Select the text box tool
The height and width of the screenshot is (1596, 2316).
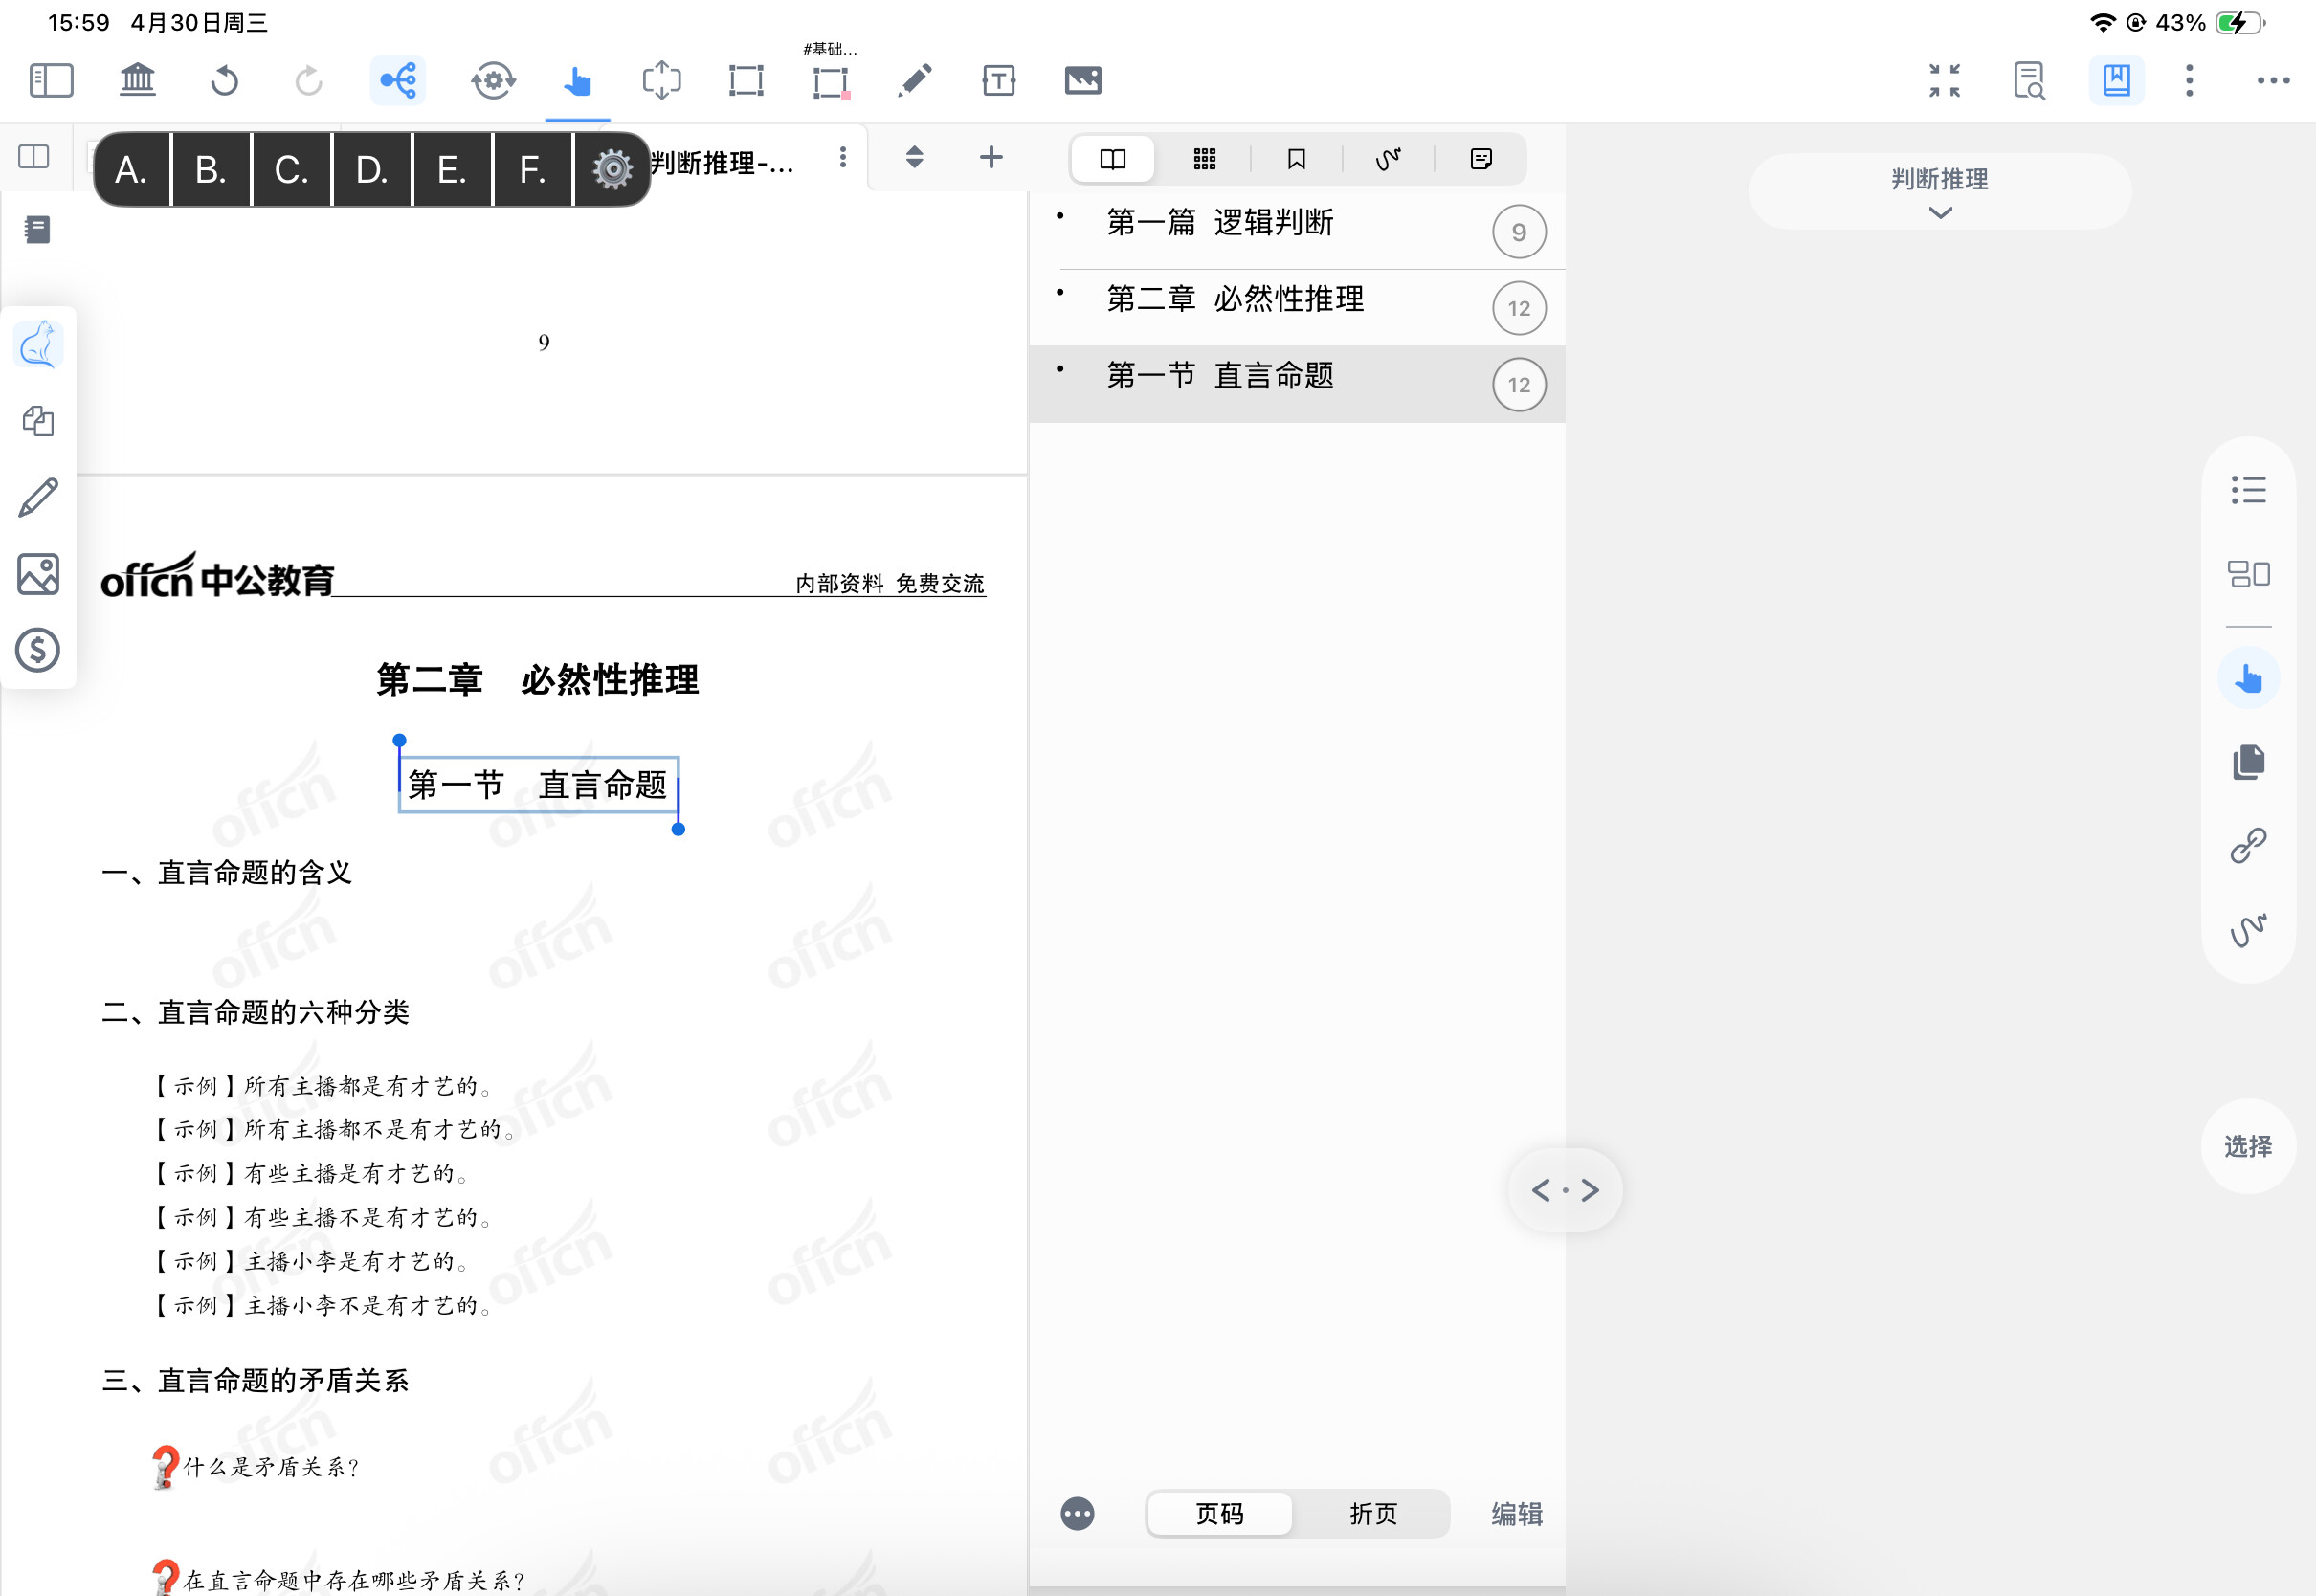(998, 80)
